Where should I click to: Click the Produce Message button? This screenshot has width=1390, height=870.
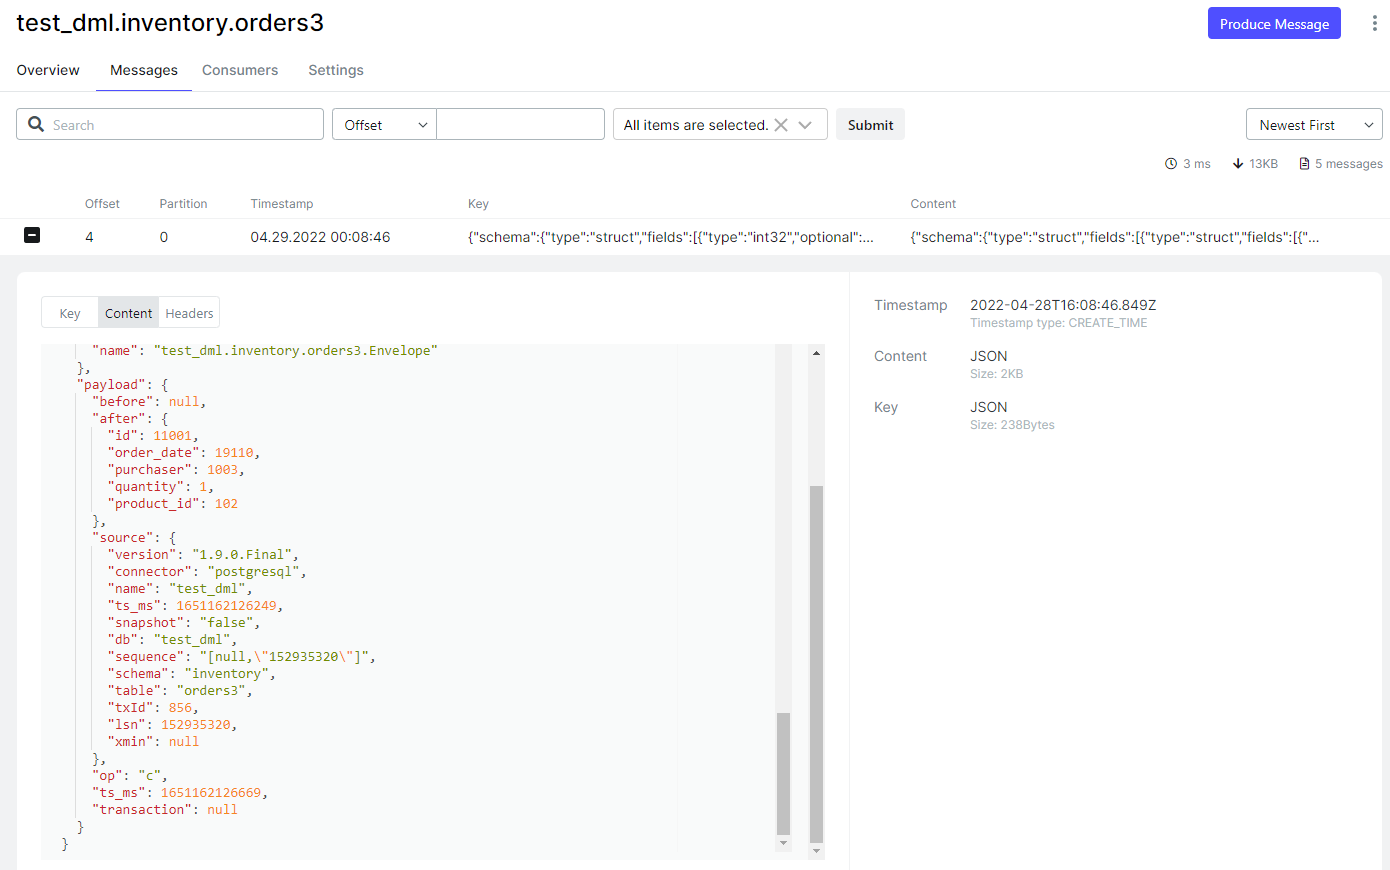(x=1274, y=24)
